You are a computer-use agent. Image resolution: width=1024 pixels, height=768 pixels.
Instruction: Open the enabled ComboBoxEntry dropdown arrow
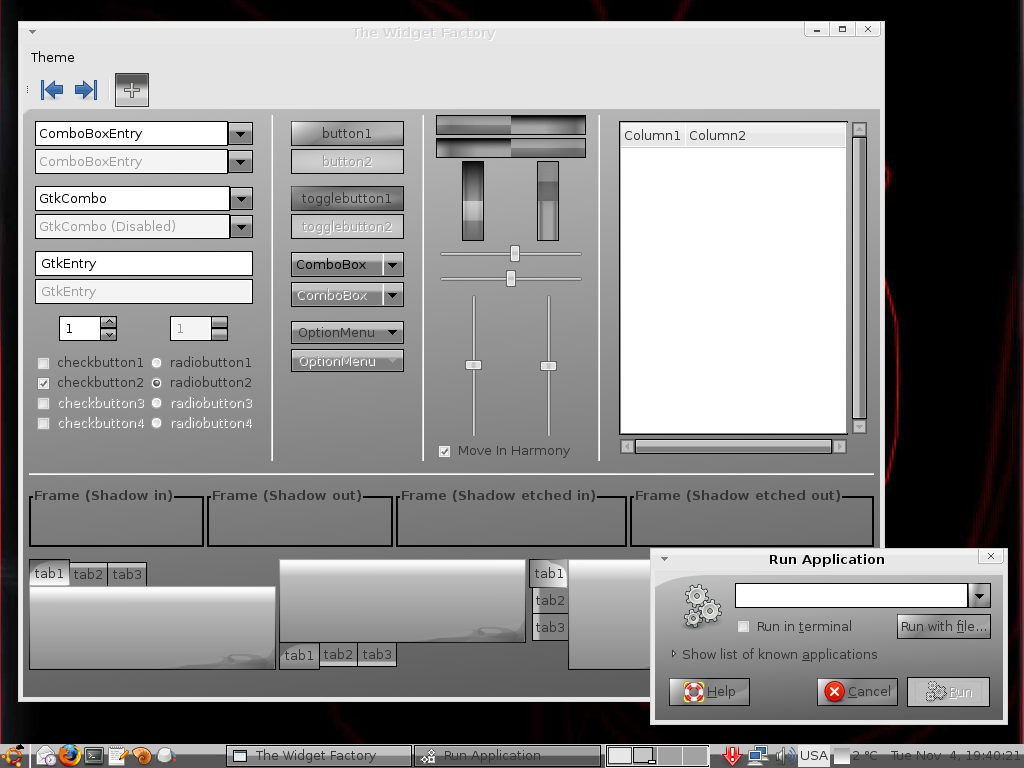pyautogui.click(x=240, y=134)
